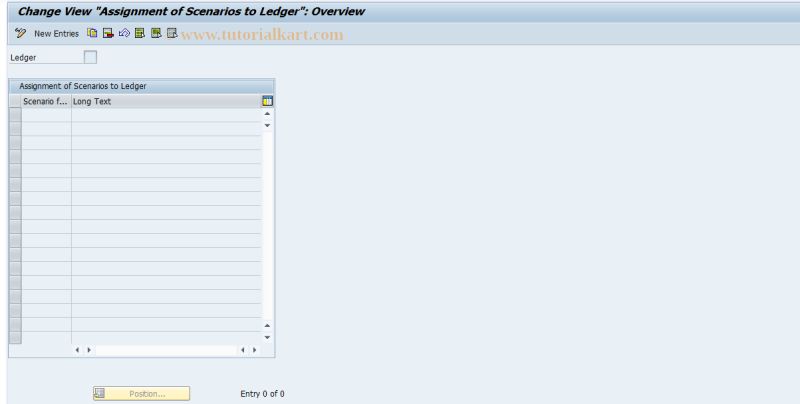
Task: Click the Ledger field label
Action: (23, 58)
